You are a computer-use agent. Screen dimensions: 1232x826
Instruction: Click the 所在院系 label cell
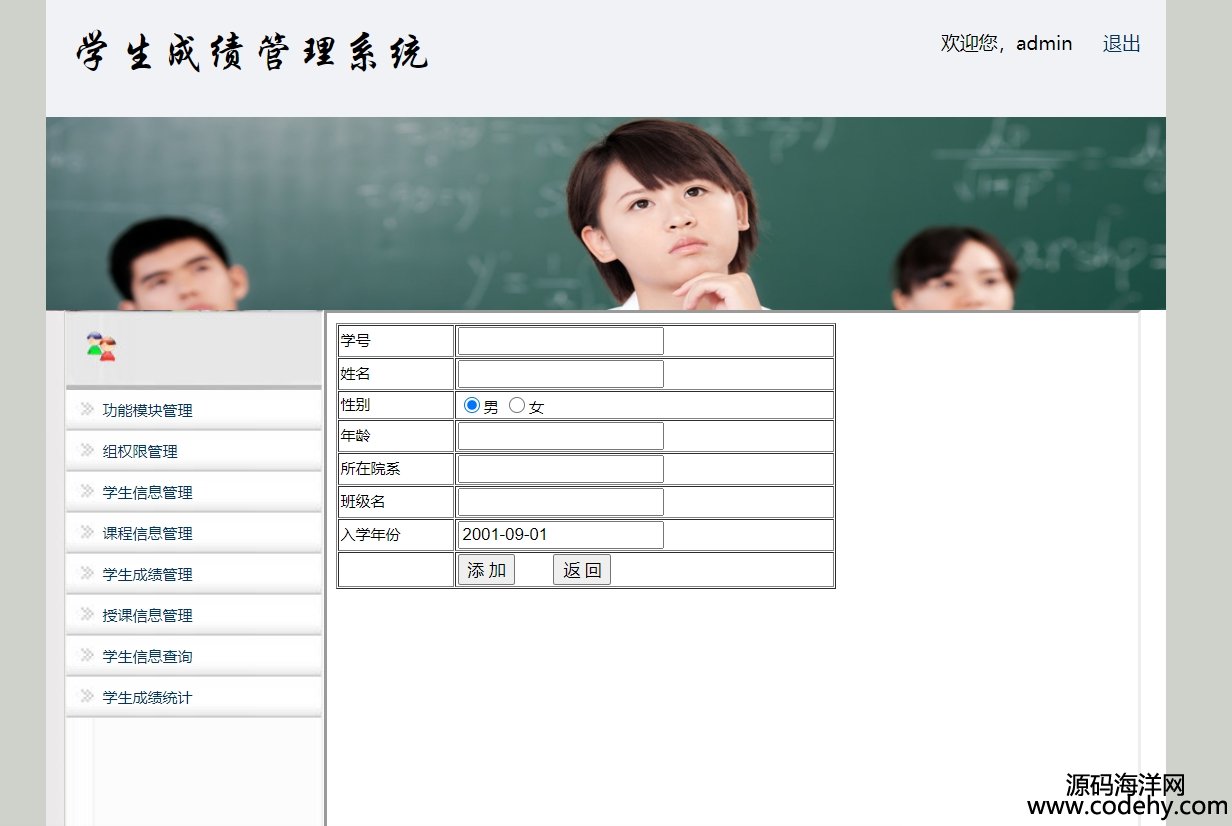(396, 469)
